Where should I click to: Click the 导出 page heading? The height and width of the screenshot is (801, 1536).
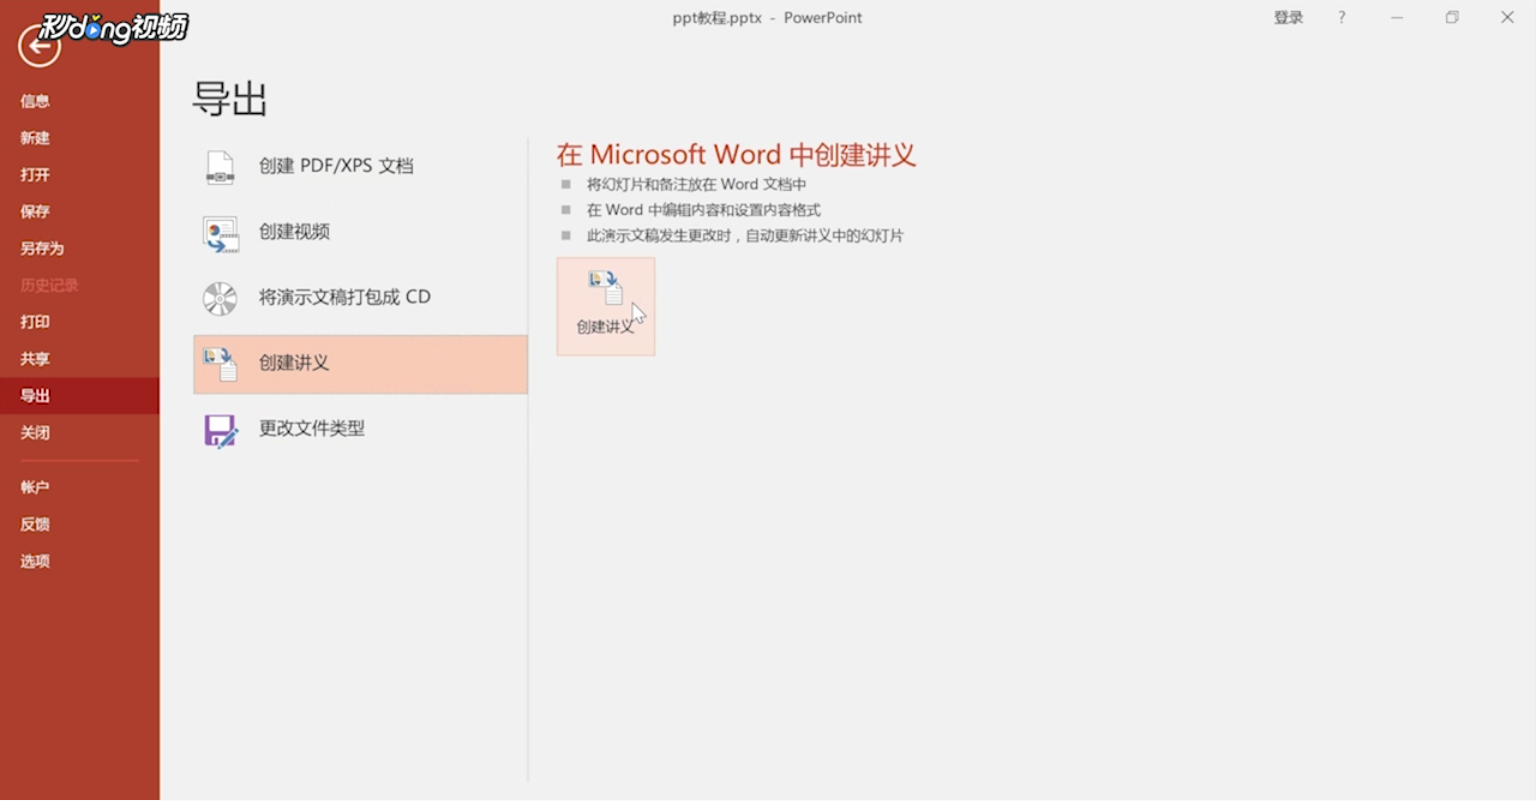tap(230, 99)
